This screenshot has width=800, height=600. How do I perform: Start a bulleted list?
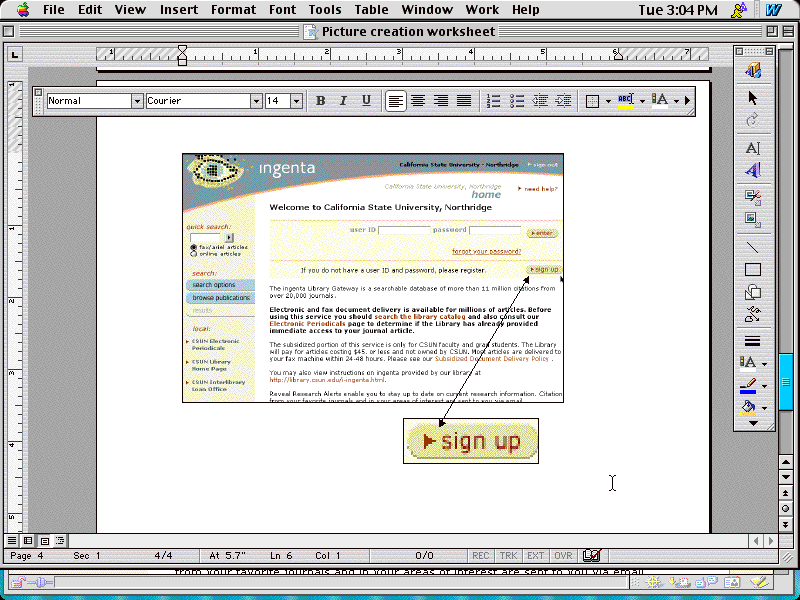517,101
